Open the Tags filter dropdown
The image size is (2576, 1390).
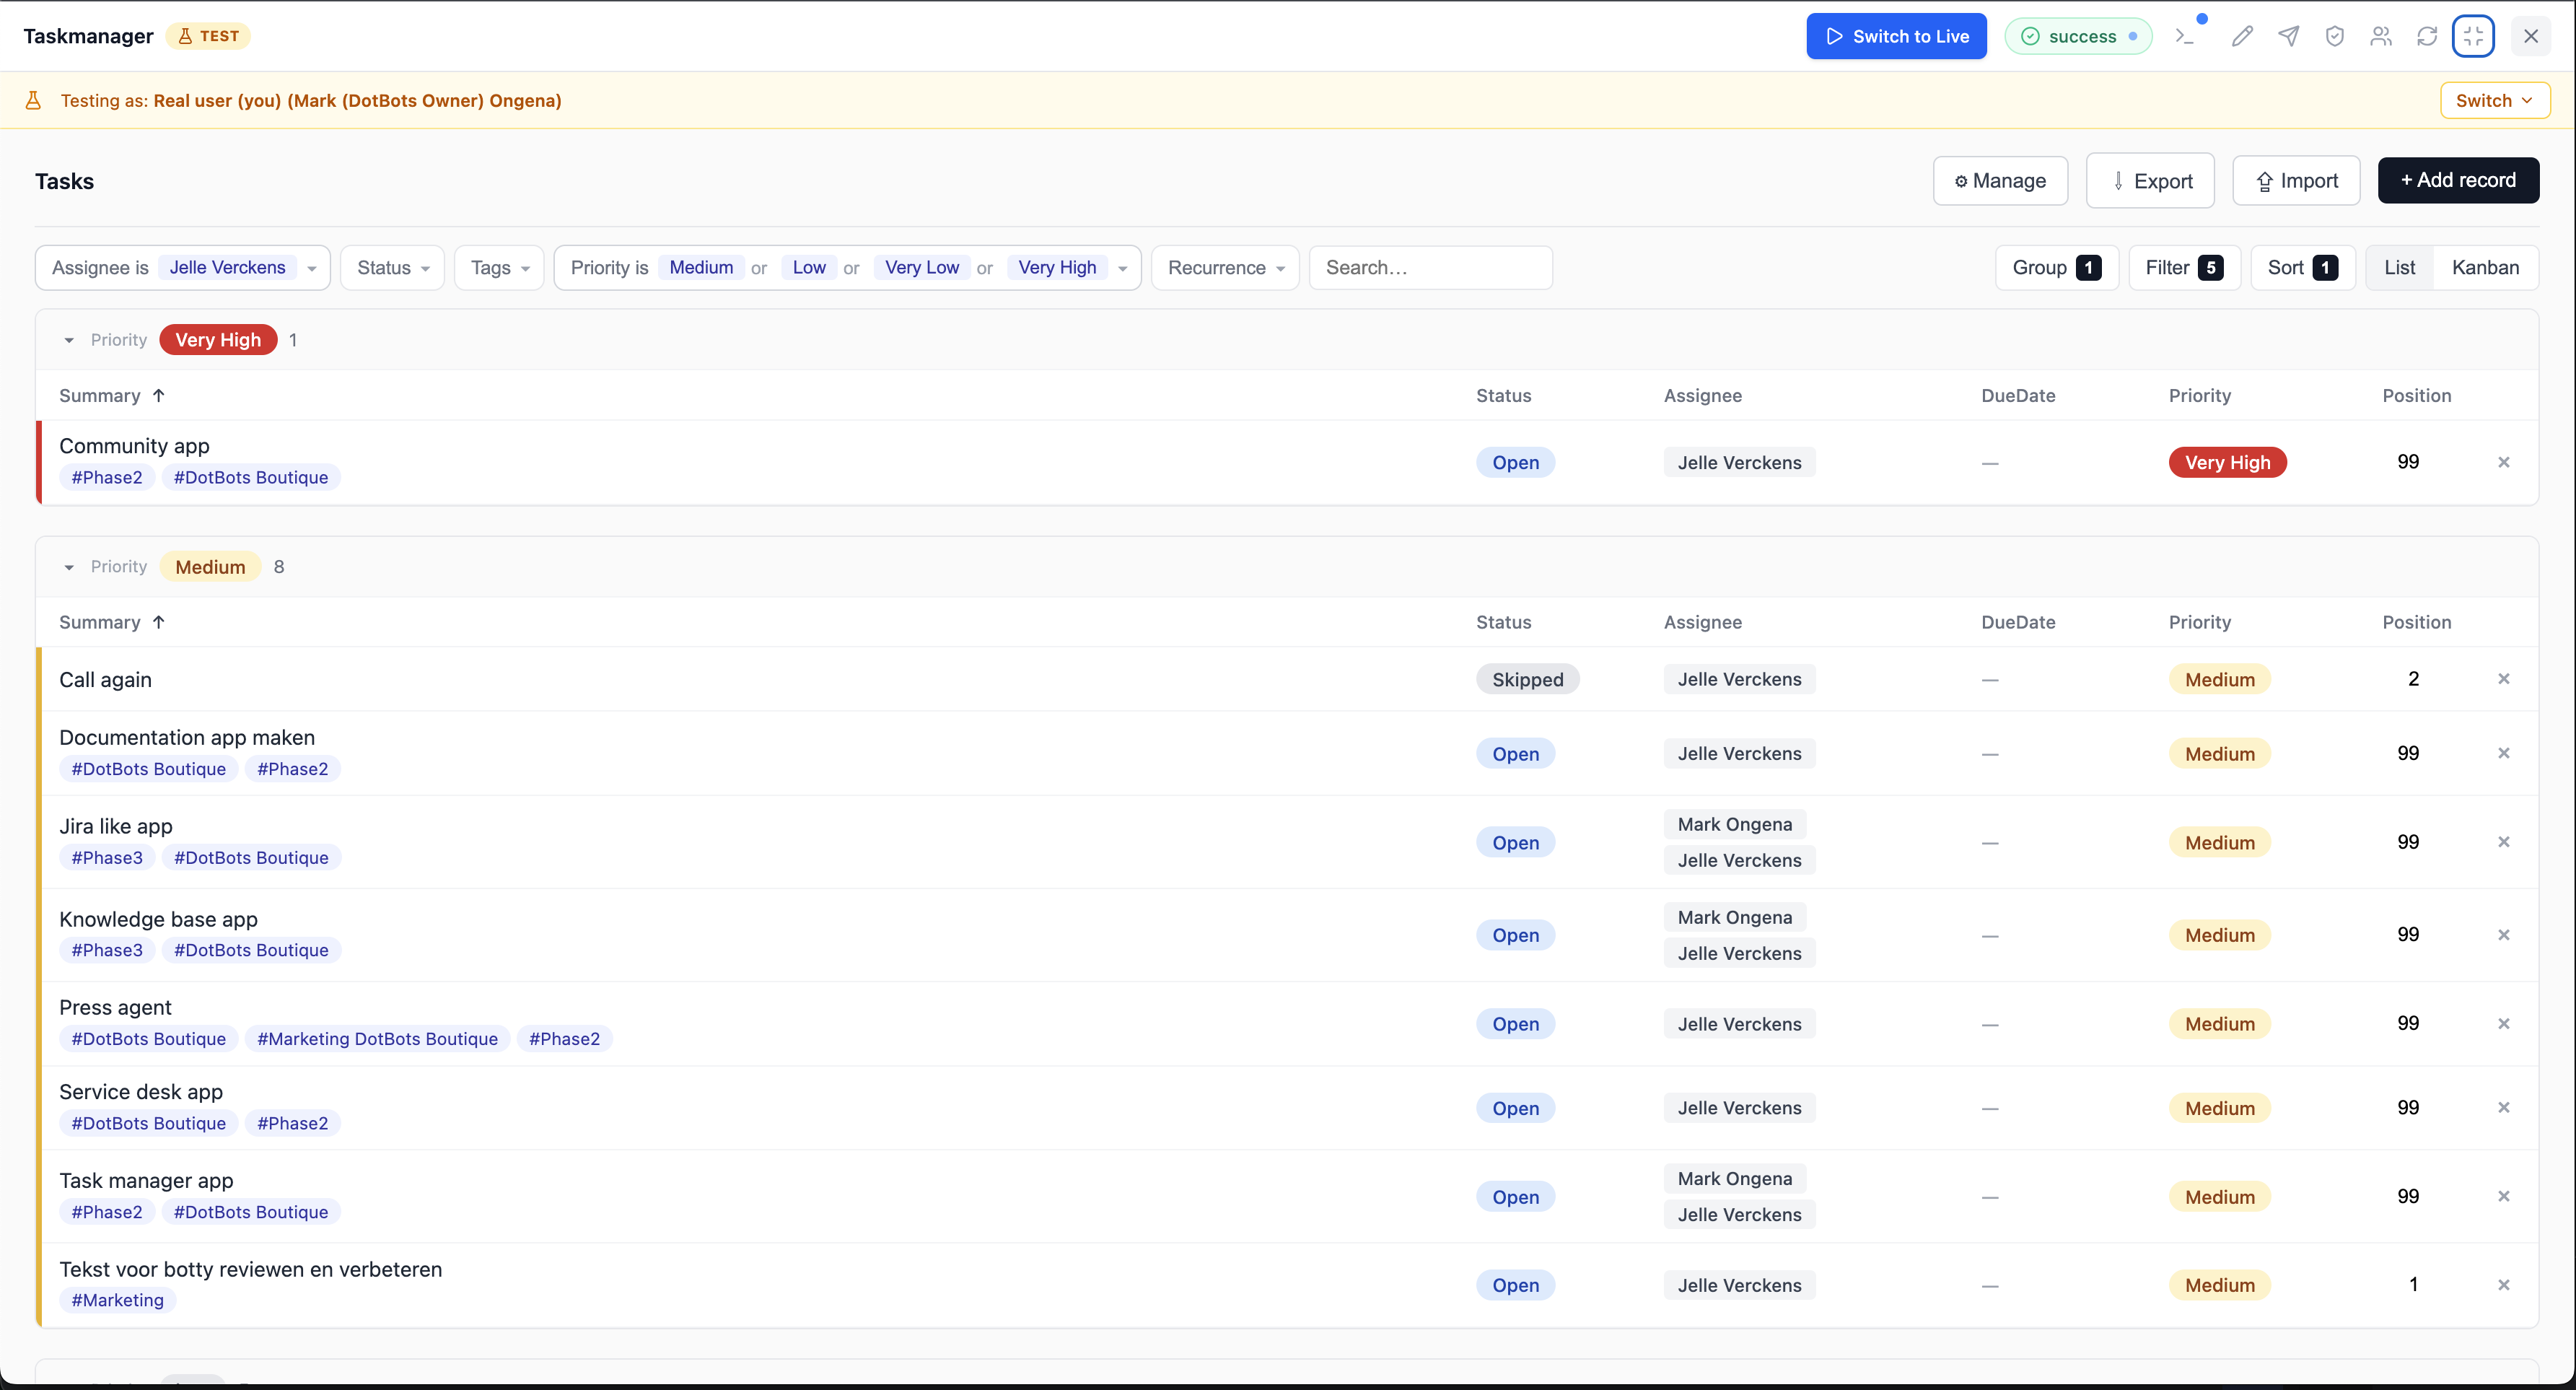(499, 267)
